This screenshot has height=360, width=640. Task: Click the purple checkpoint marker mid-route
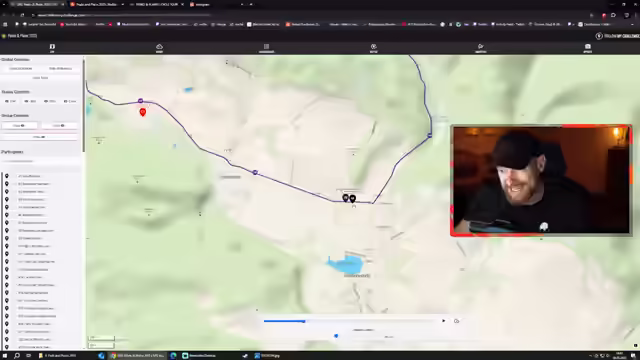[255, 173]
